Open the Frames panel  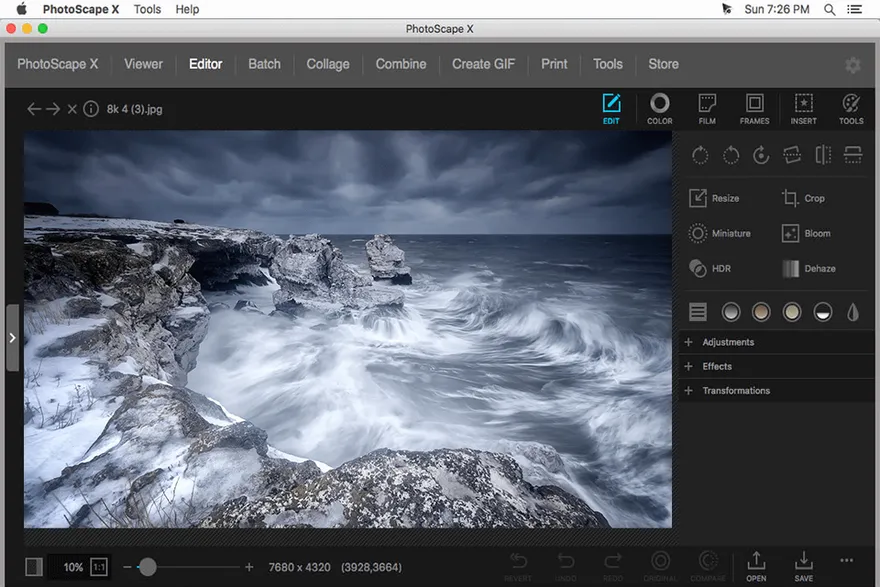[755, 107]
